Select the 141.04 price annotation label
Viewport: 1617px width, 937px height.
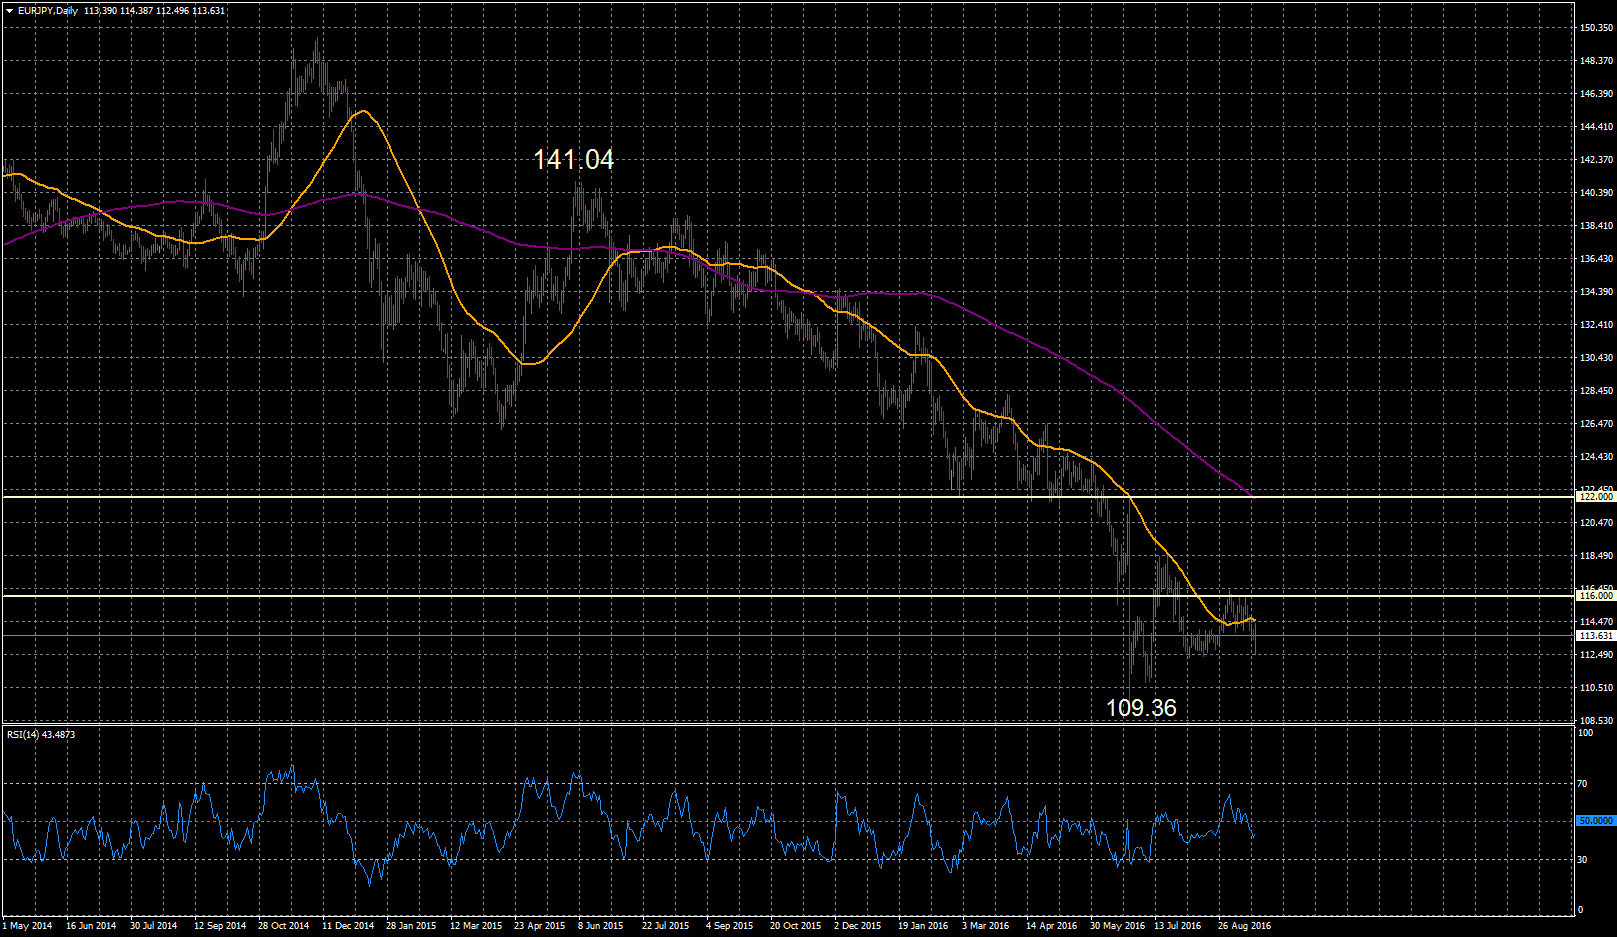tap(573, 160)
